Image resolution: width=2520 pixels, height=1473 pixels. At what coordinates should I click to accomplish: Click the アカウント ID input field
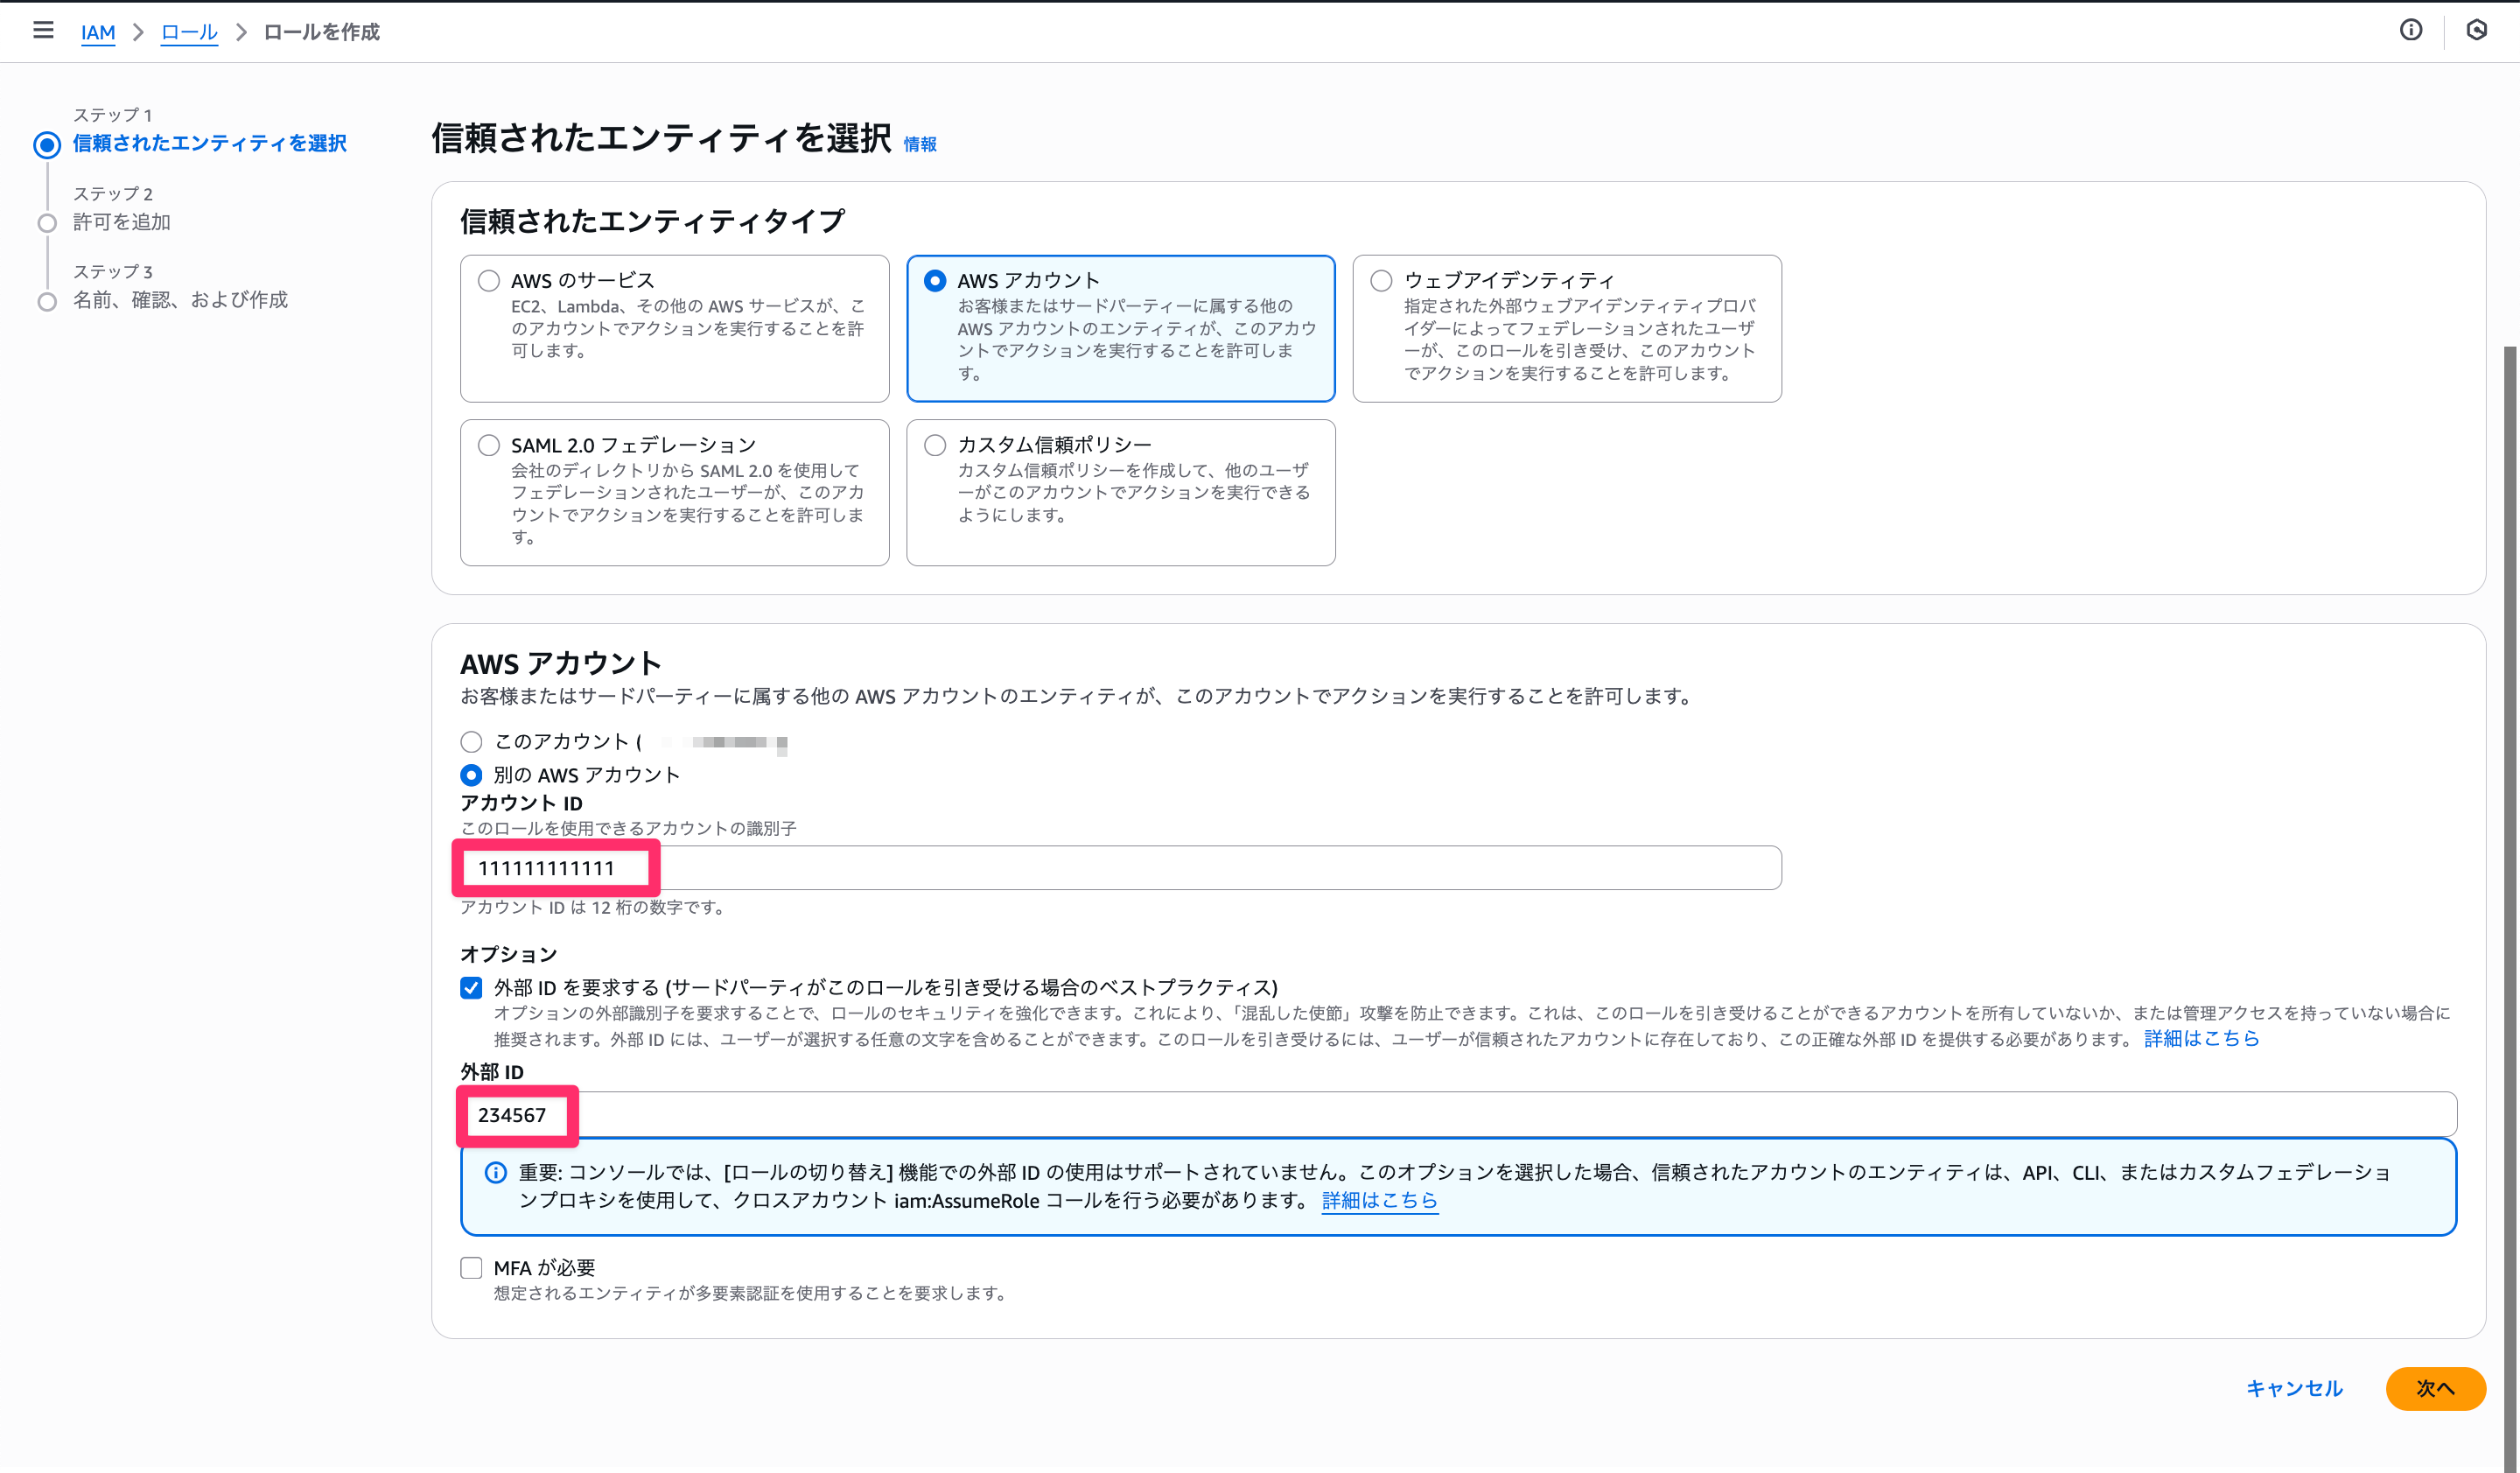click(x=1120, y=868)
